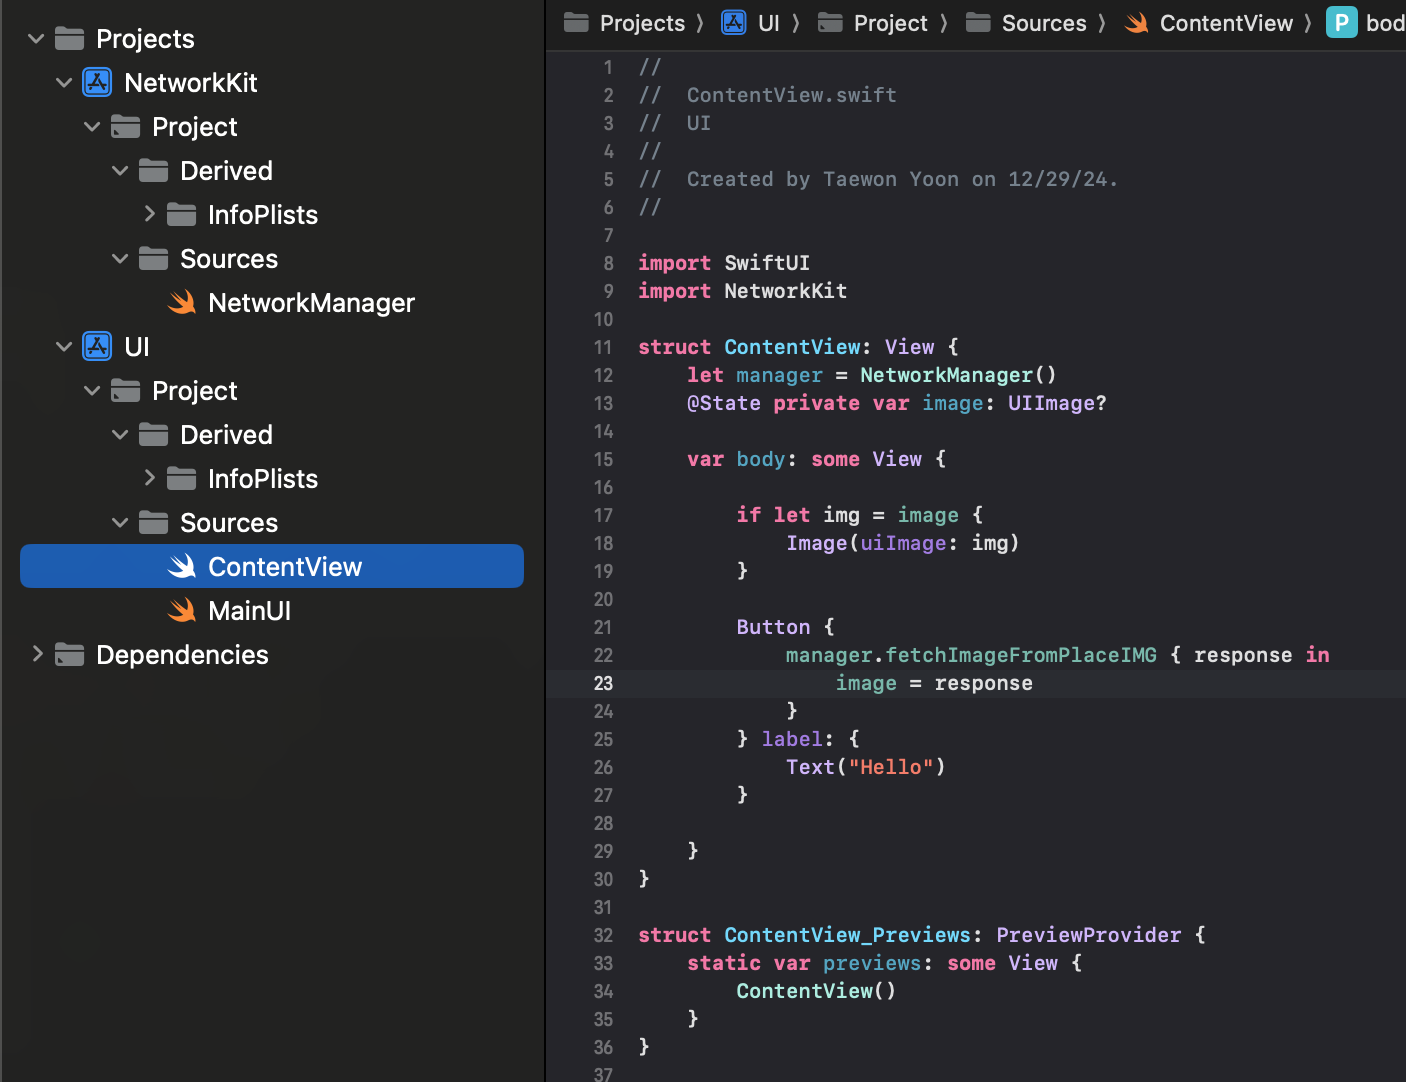Click the @State attribute on line 13
The image size is (1406, 1082).
coord(723,403)
